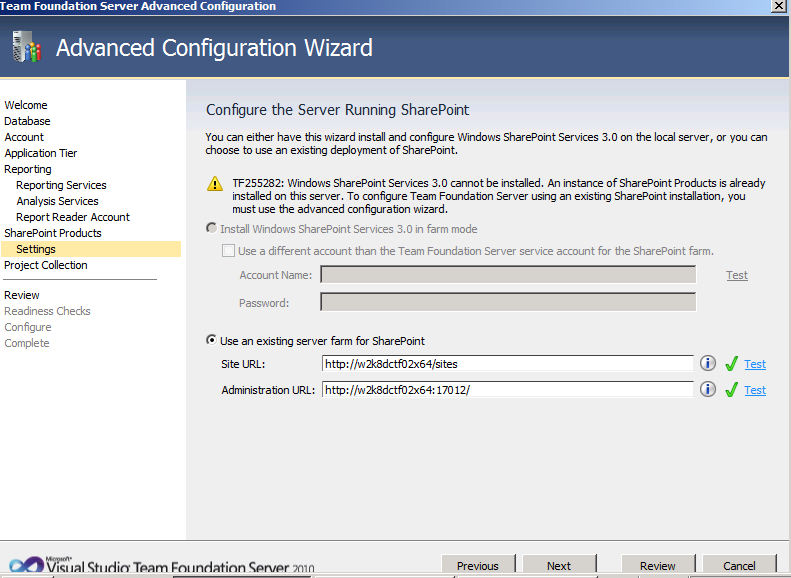The image size is (791, 578).
Task: Jump to the Review step in sidebar
Action: [x=22, y=295]
